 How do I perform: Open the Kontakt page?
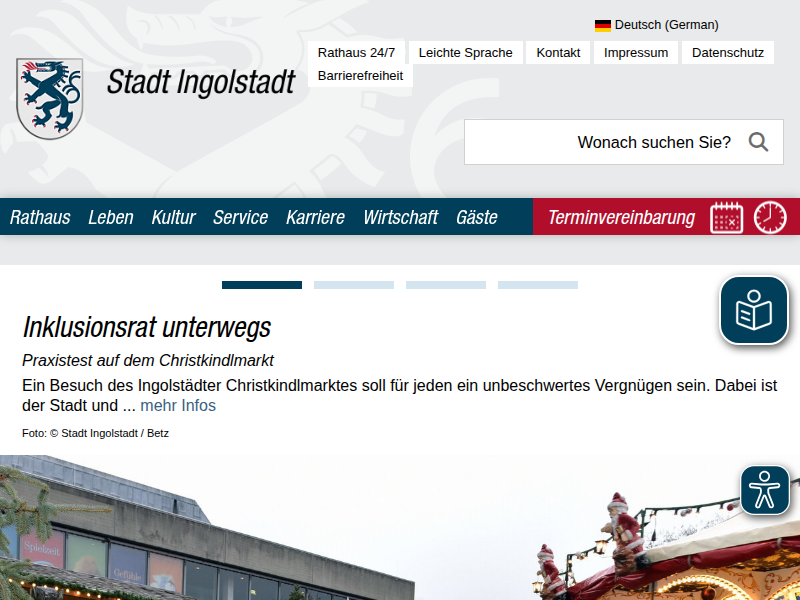[x=558, y=52]
